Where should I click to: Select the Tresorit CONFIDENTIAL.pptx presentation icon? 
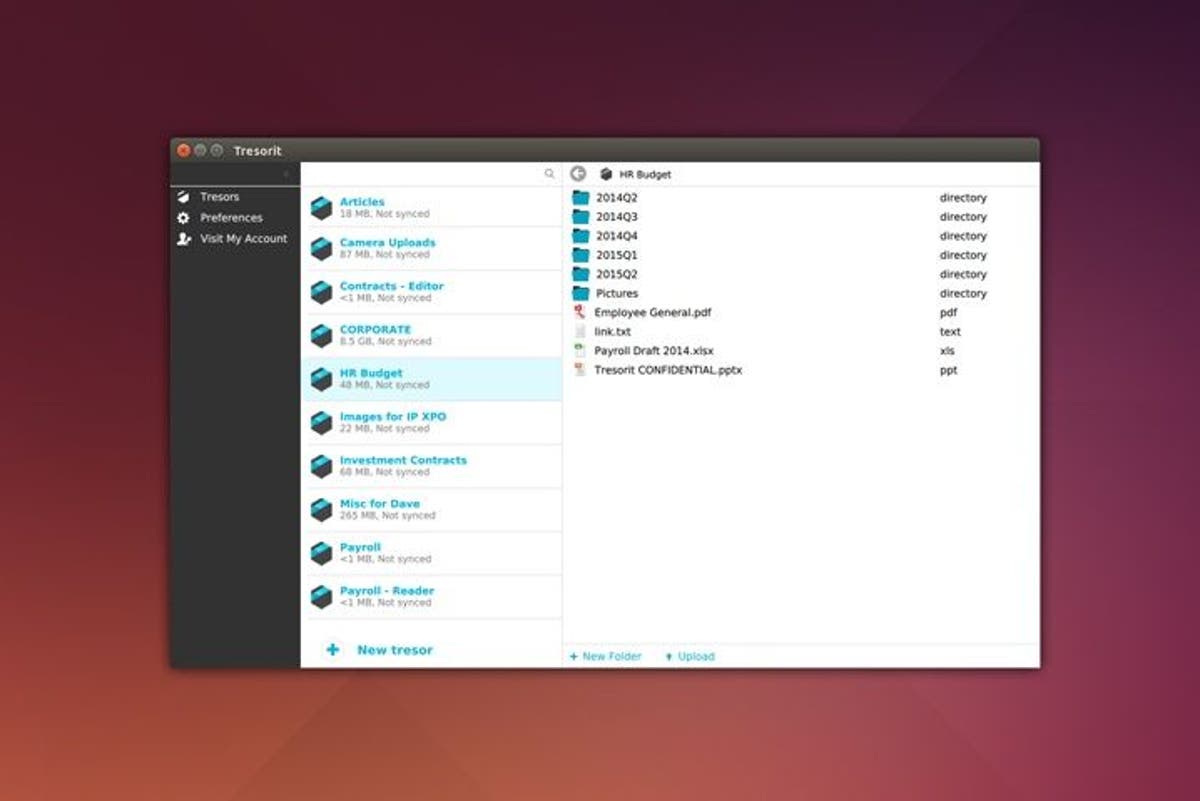[x=579, y=369]
